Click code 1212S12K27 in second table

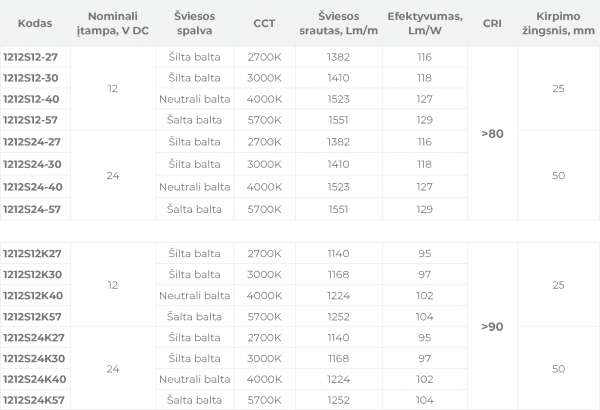pyautogui.click(x=32, y=253)
